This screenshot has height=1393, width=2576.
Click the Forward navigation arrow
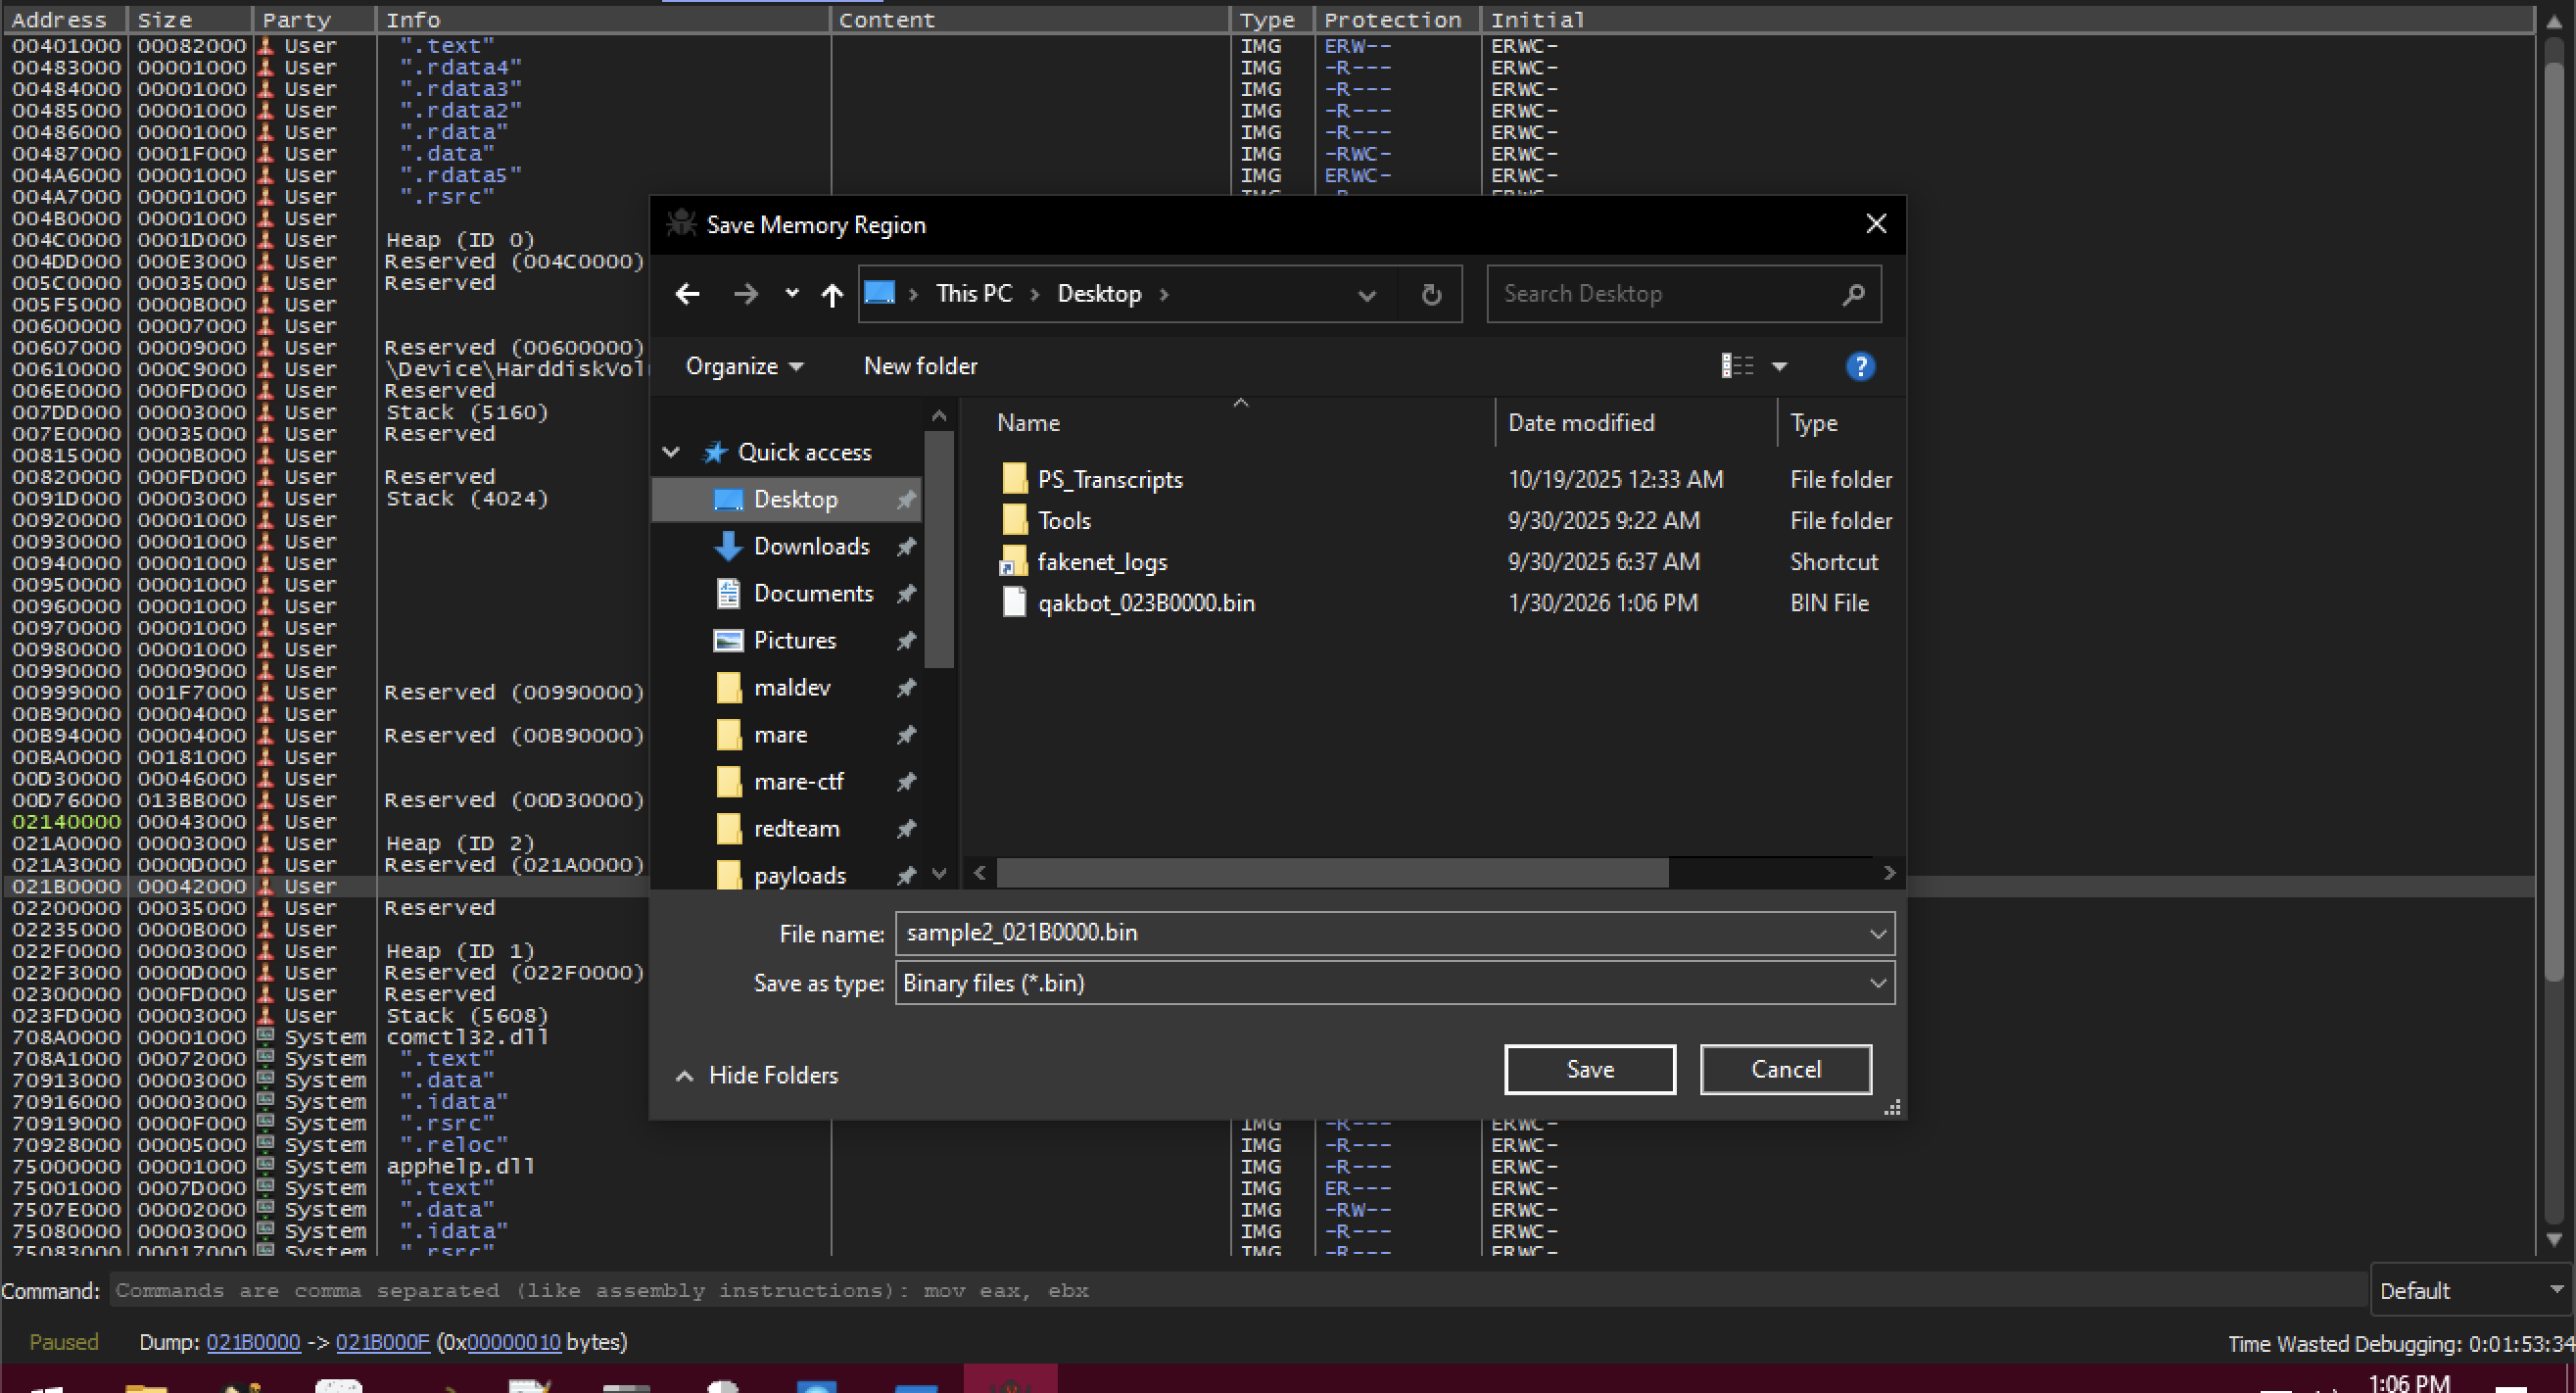point(745,294)
